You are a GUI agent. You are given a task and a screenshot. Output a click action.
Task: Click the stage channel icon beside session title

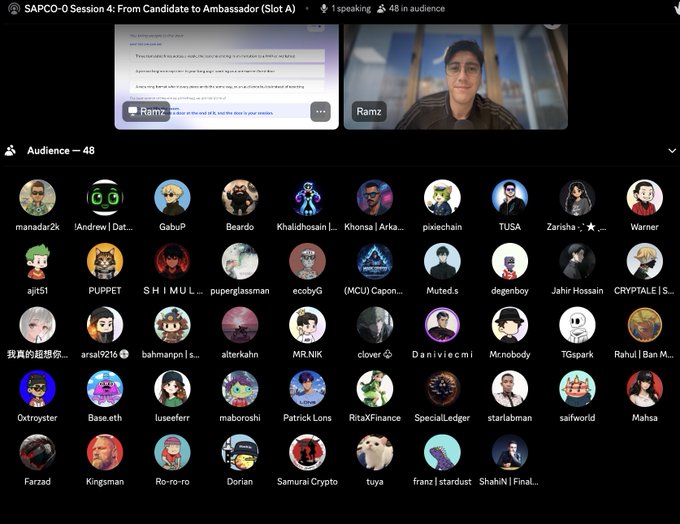point(13,9)
